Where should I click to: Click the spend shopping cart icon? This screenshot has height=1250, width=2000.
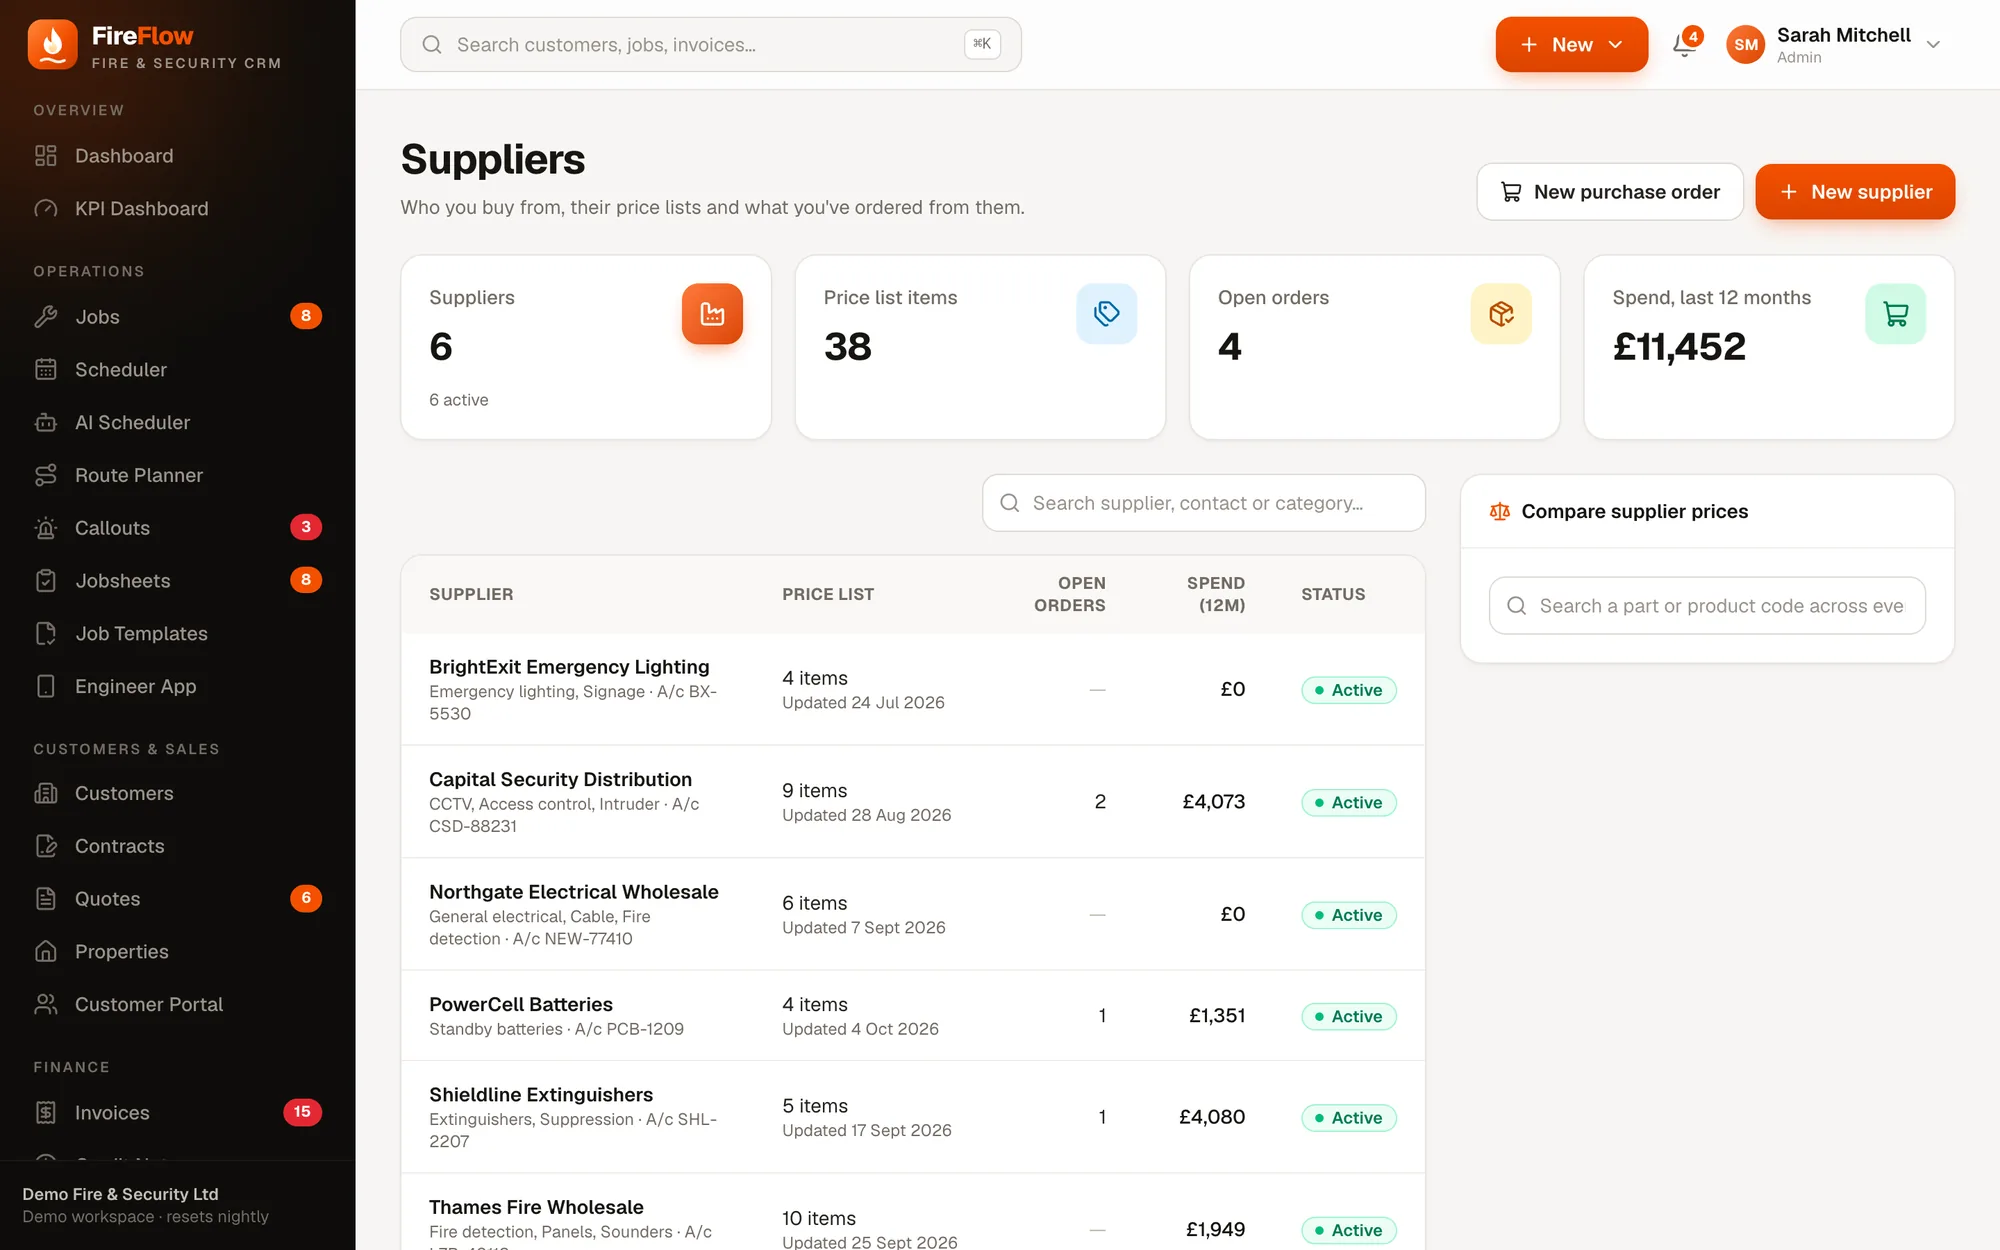[1895, 314]
